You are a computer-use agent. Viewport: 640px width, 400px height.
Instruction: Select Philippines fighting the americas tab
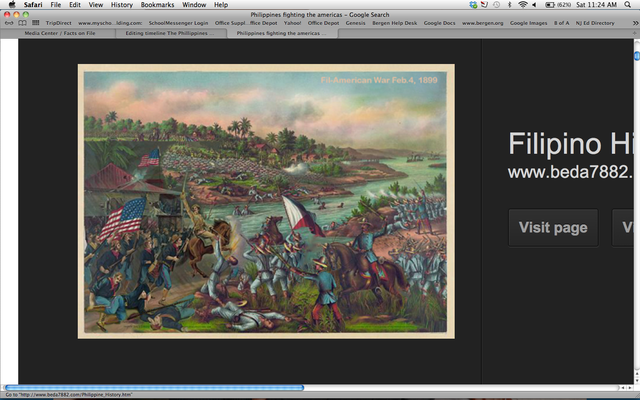coord(282,33)
